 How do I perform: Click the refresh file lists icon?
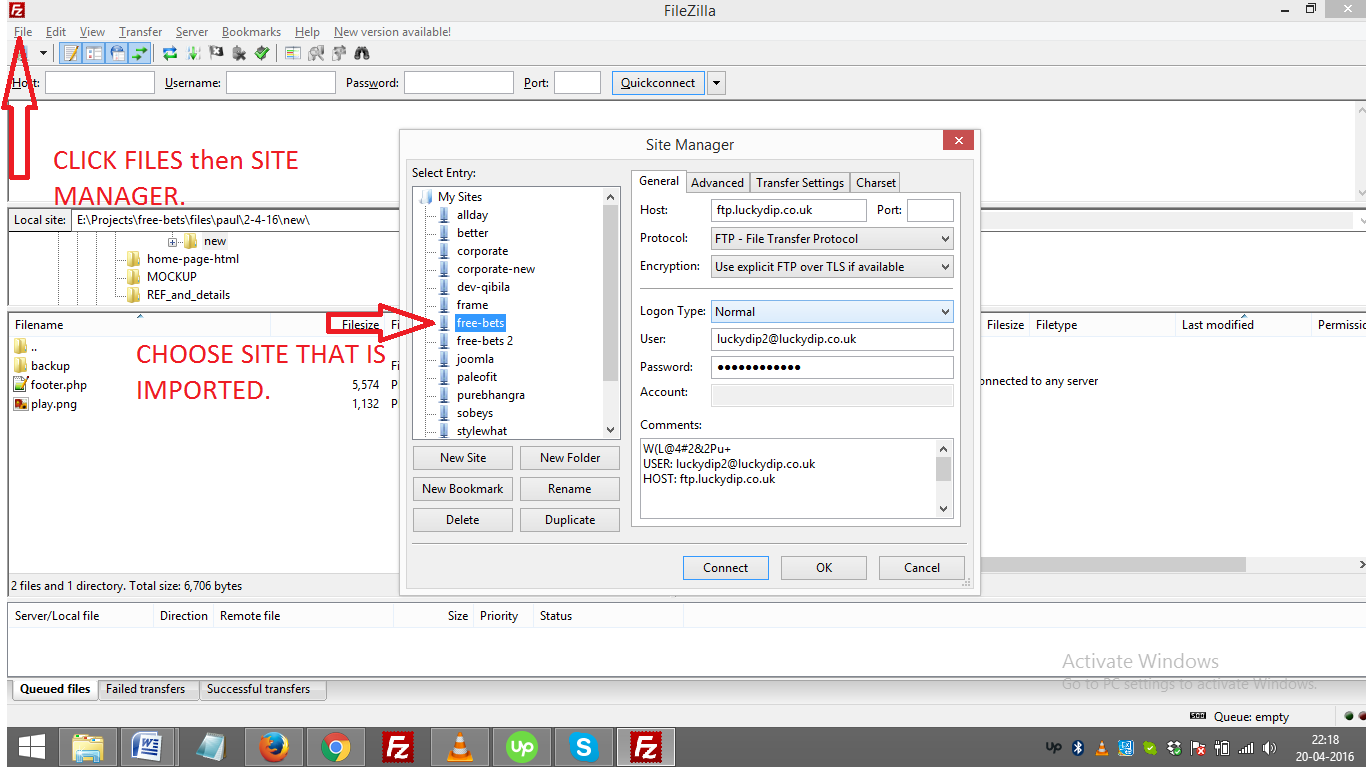pyautogui.click(x=170, y=53)
